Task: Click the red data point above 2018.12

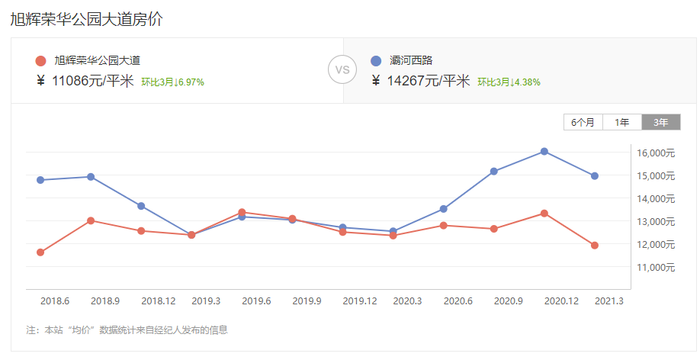Action: pos(141,231)
